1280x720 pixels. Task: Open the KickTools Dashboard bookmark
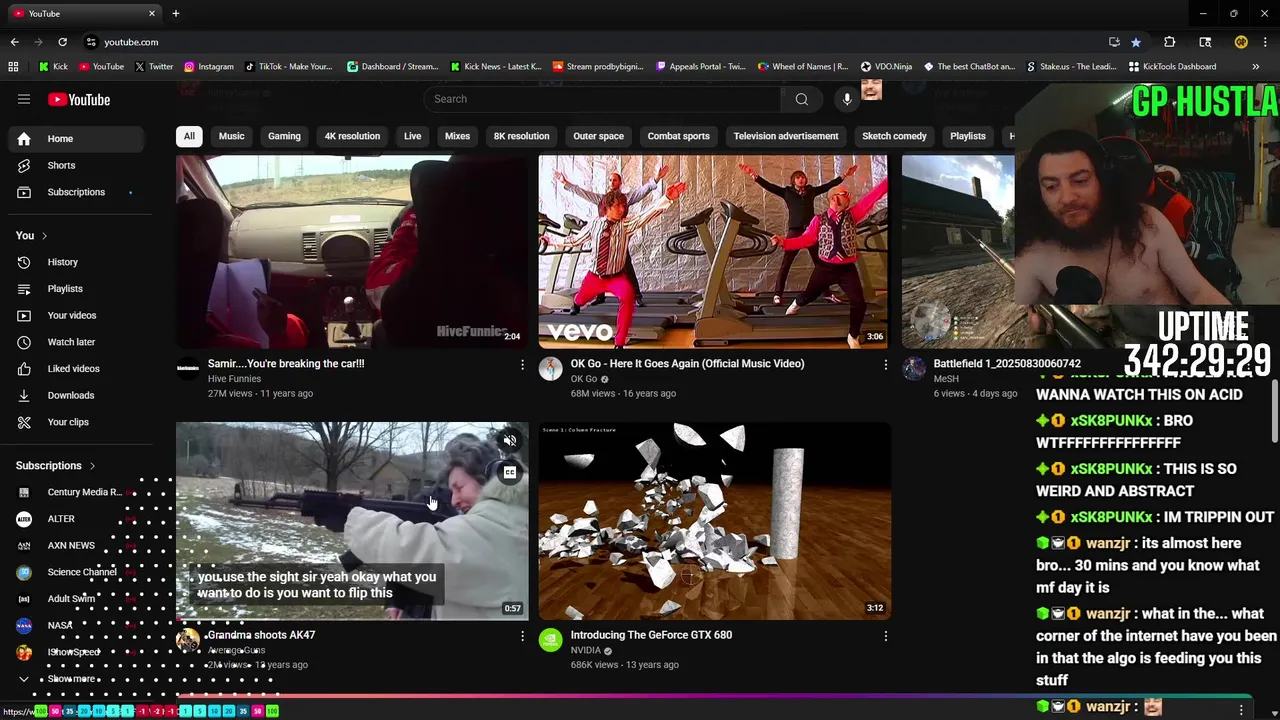[x=1172, y=67]
